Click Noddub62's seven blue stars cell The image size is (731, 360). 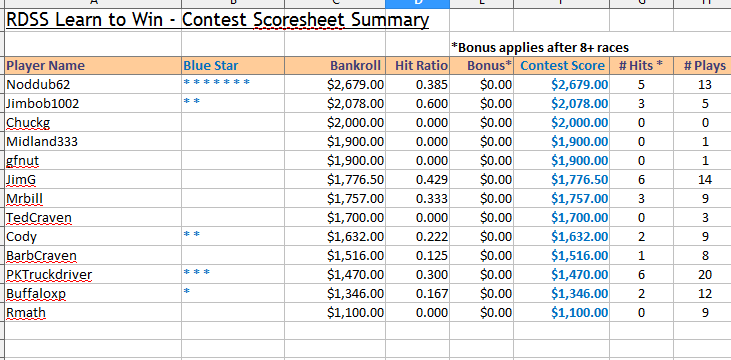[233, 84]
